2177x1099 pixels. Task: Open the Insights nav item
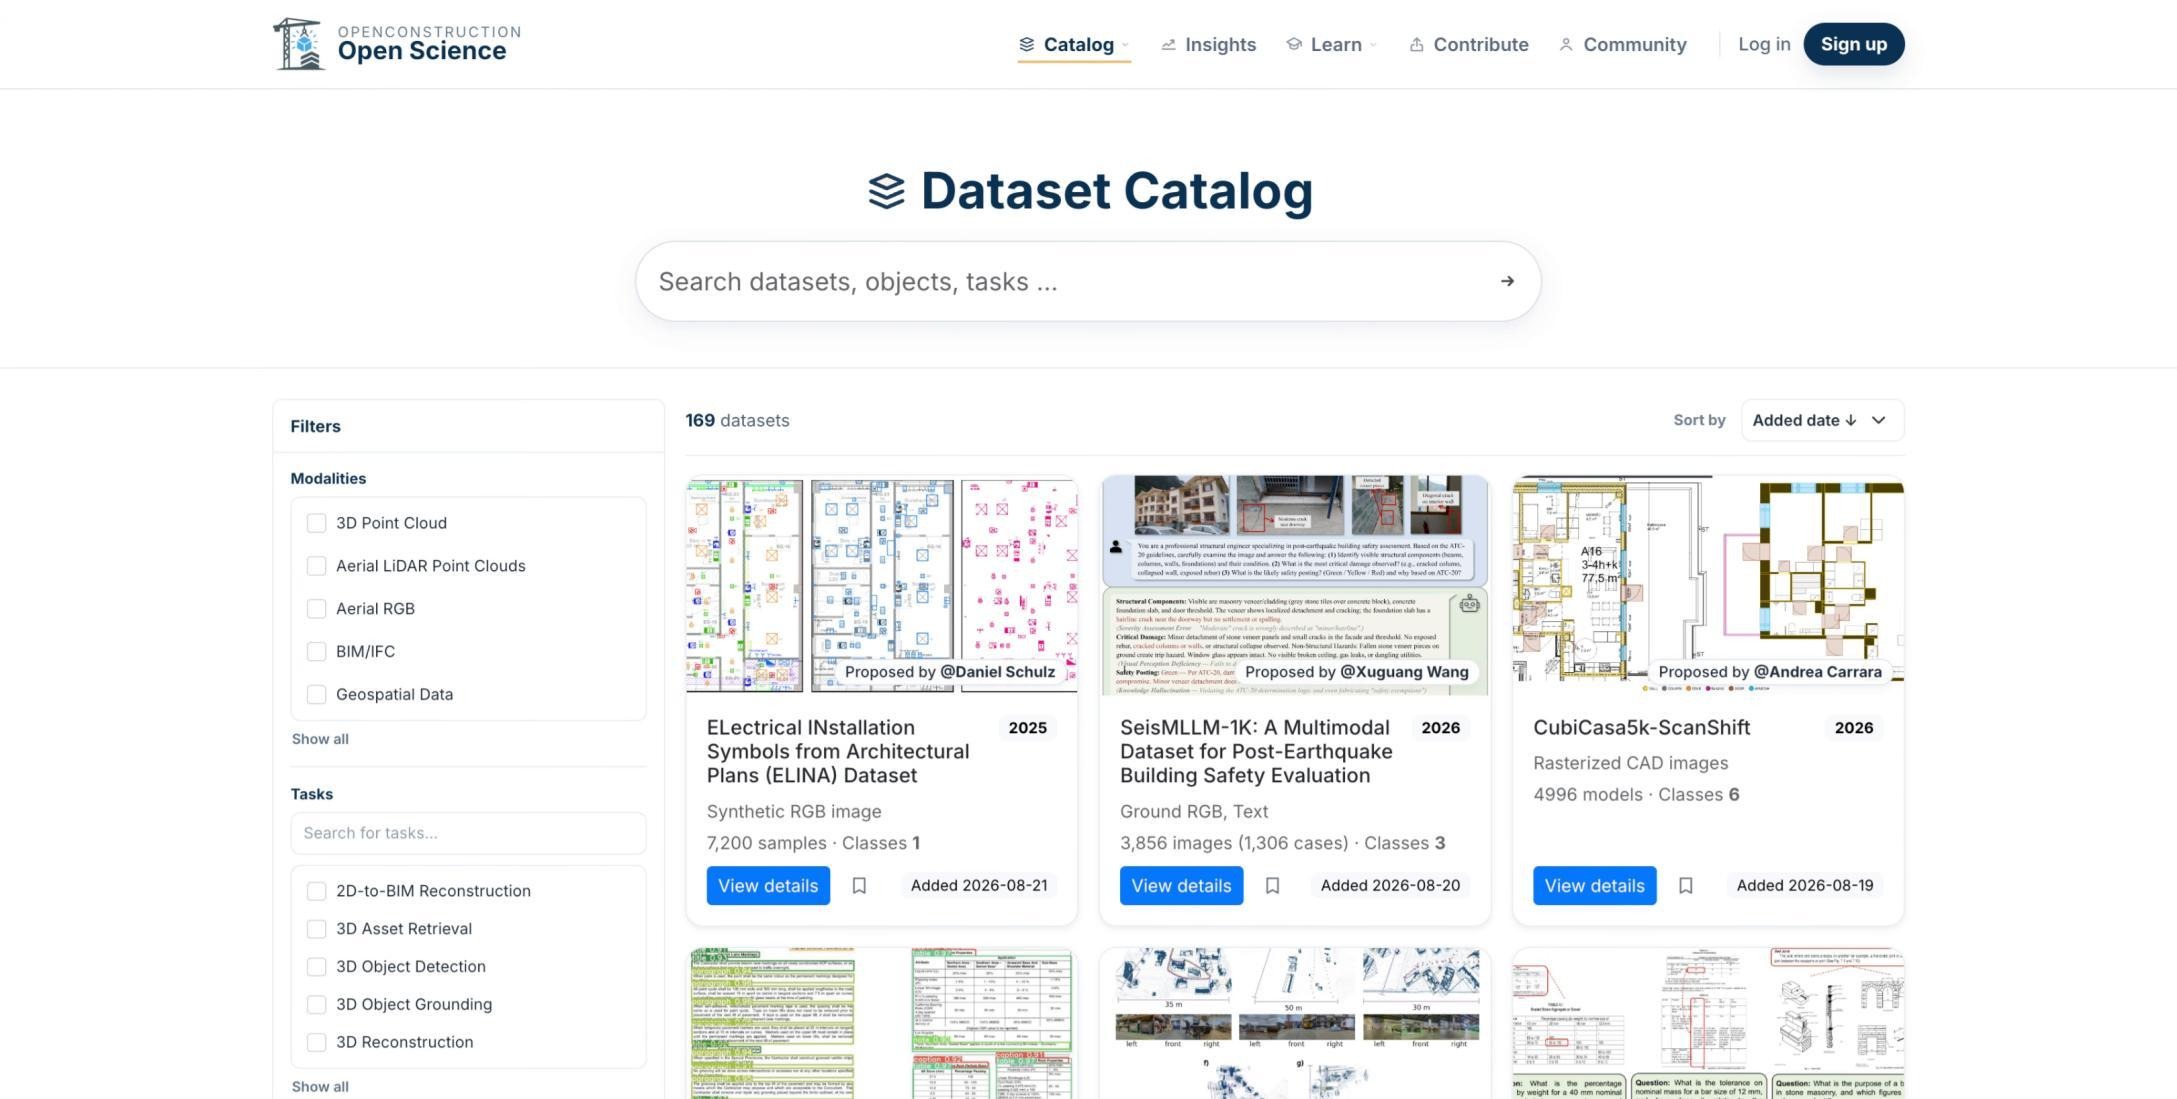tap(1208, 45)
